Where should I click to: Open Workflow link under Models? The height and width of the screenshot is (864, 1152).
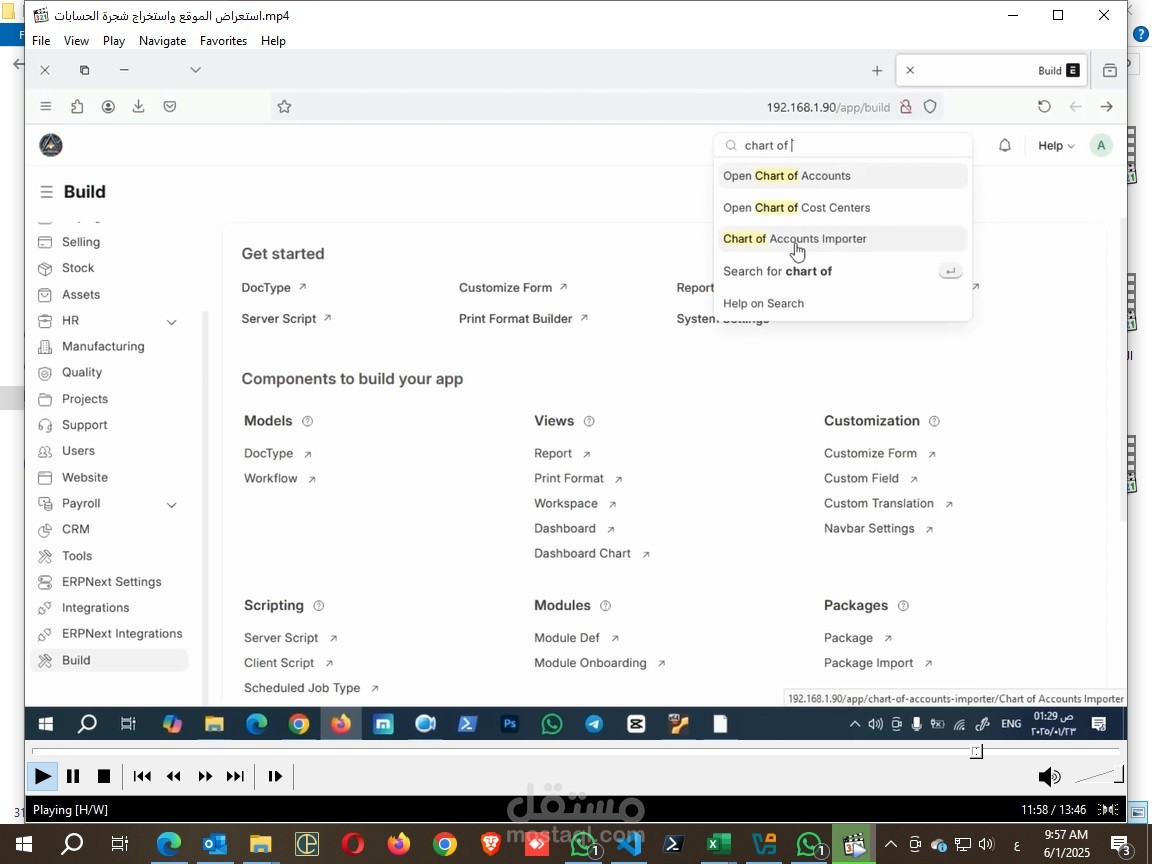click(280, 478)
